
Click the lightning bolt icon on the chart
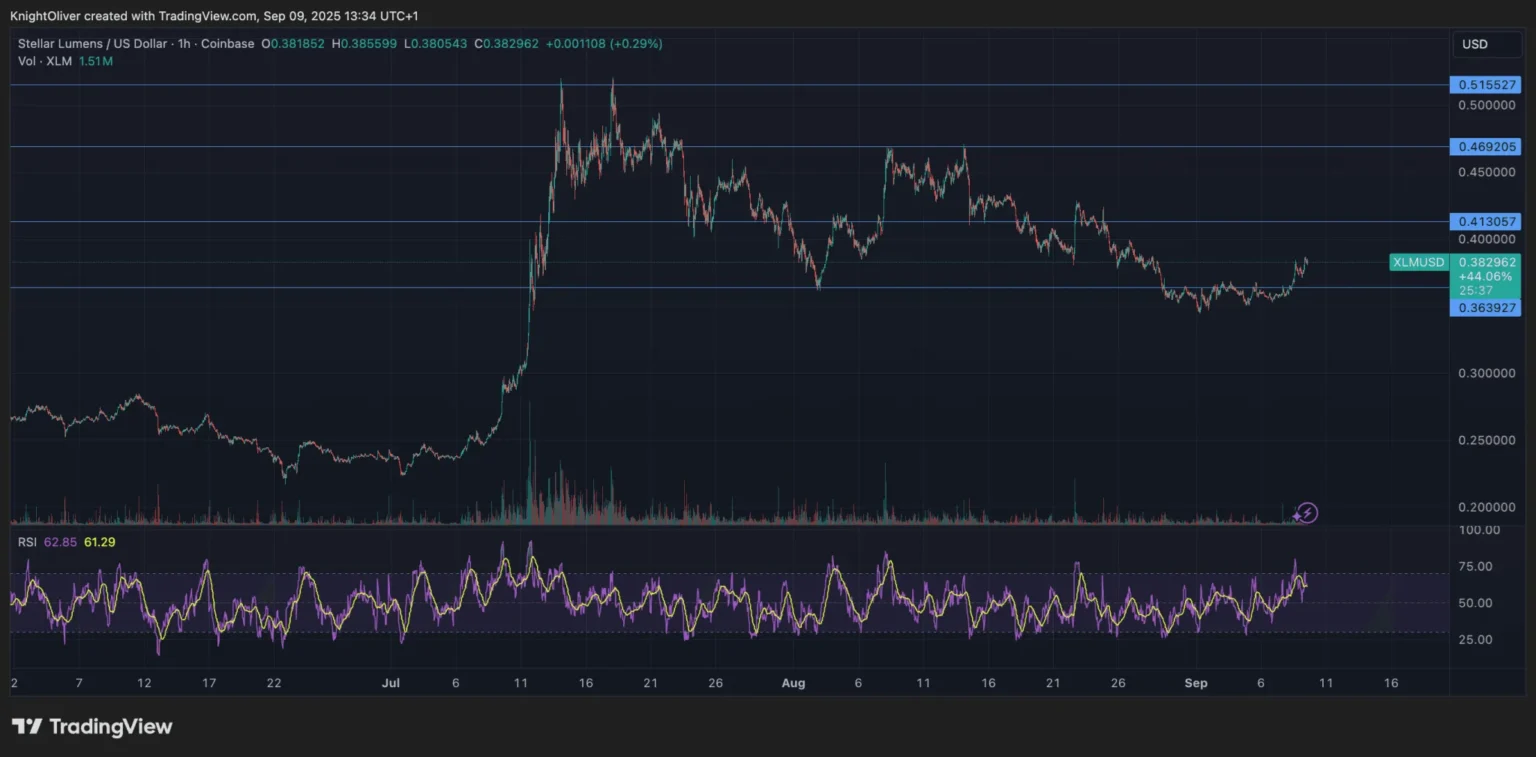click(1306, 512)
